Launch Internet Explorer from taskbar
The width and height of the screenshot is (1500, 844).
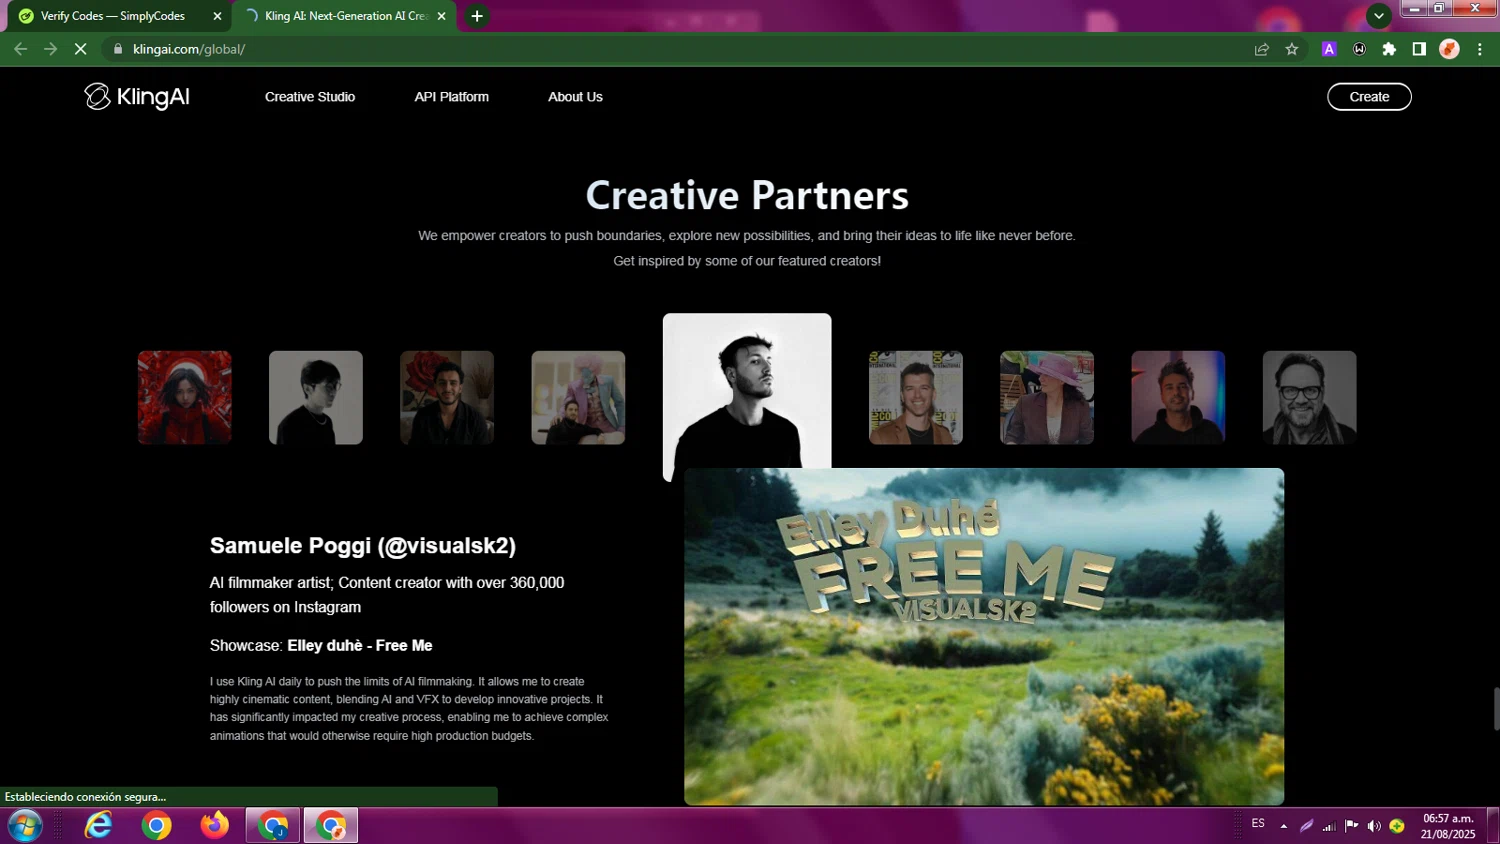[98, 826]
